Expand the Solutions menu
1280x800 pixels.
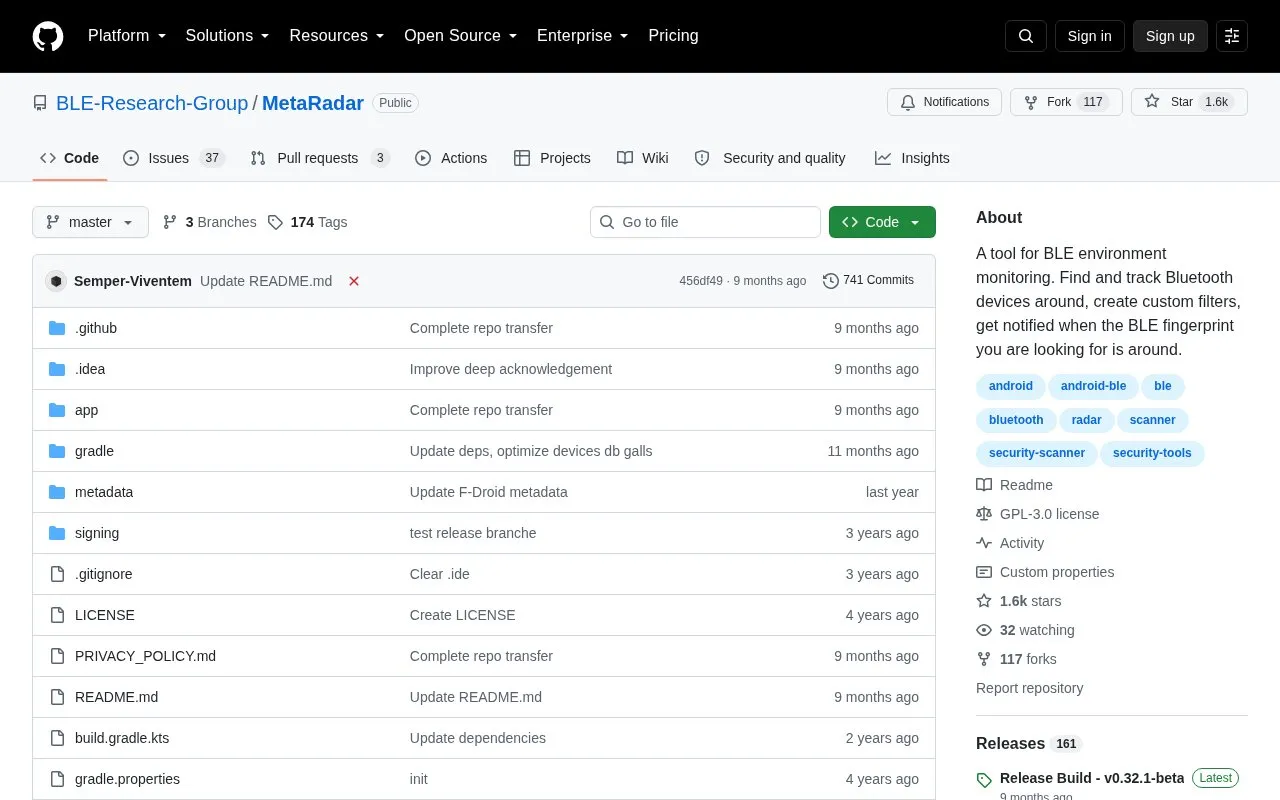tap(228, 36)
